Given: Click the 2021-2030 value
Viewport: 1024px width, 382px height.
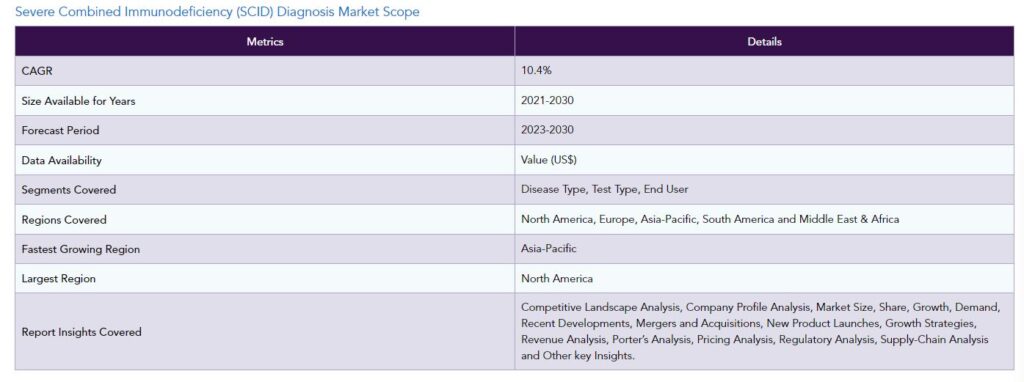Looking at the screenshot, I should pyautogui.click(x=547, y=101).
